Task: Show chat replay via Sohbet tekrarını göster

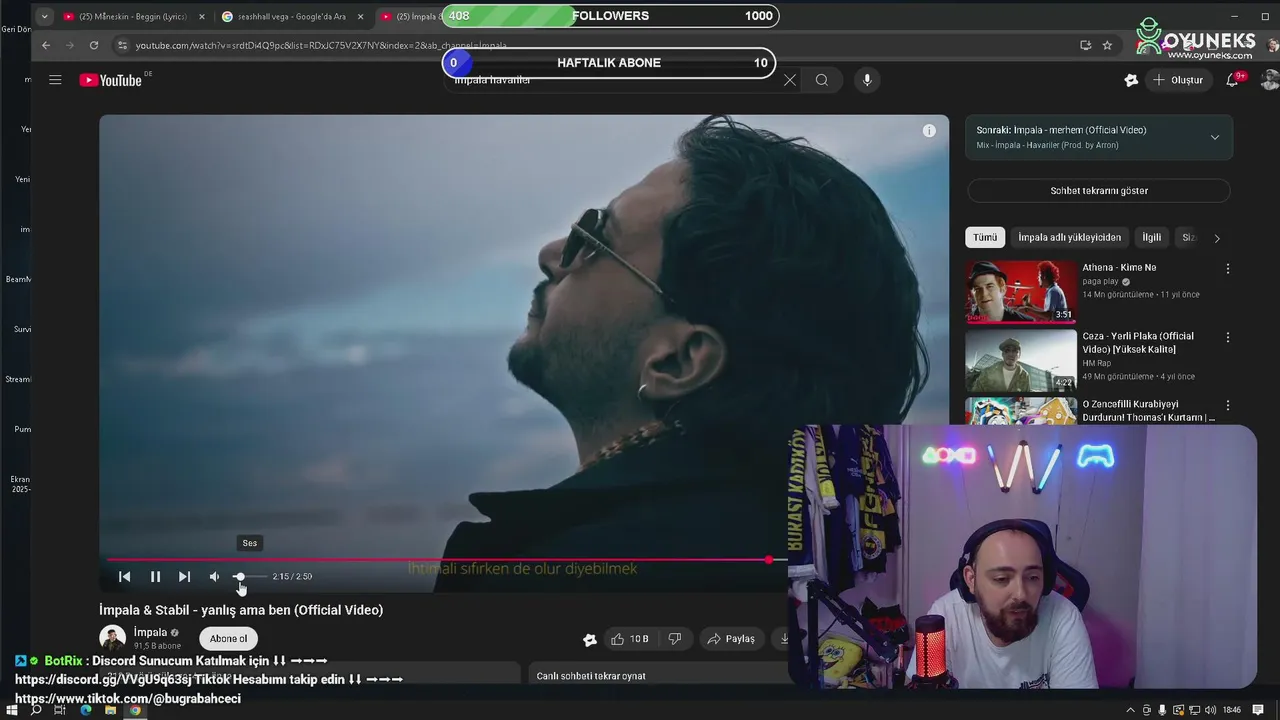Action: click(1099, 191)
